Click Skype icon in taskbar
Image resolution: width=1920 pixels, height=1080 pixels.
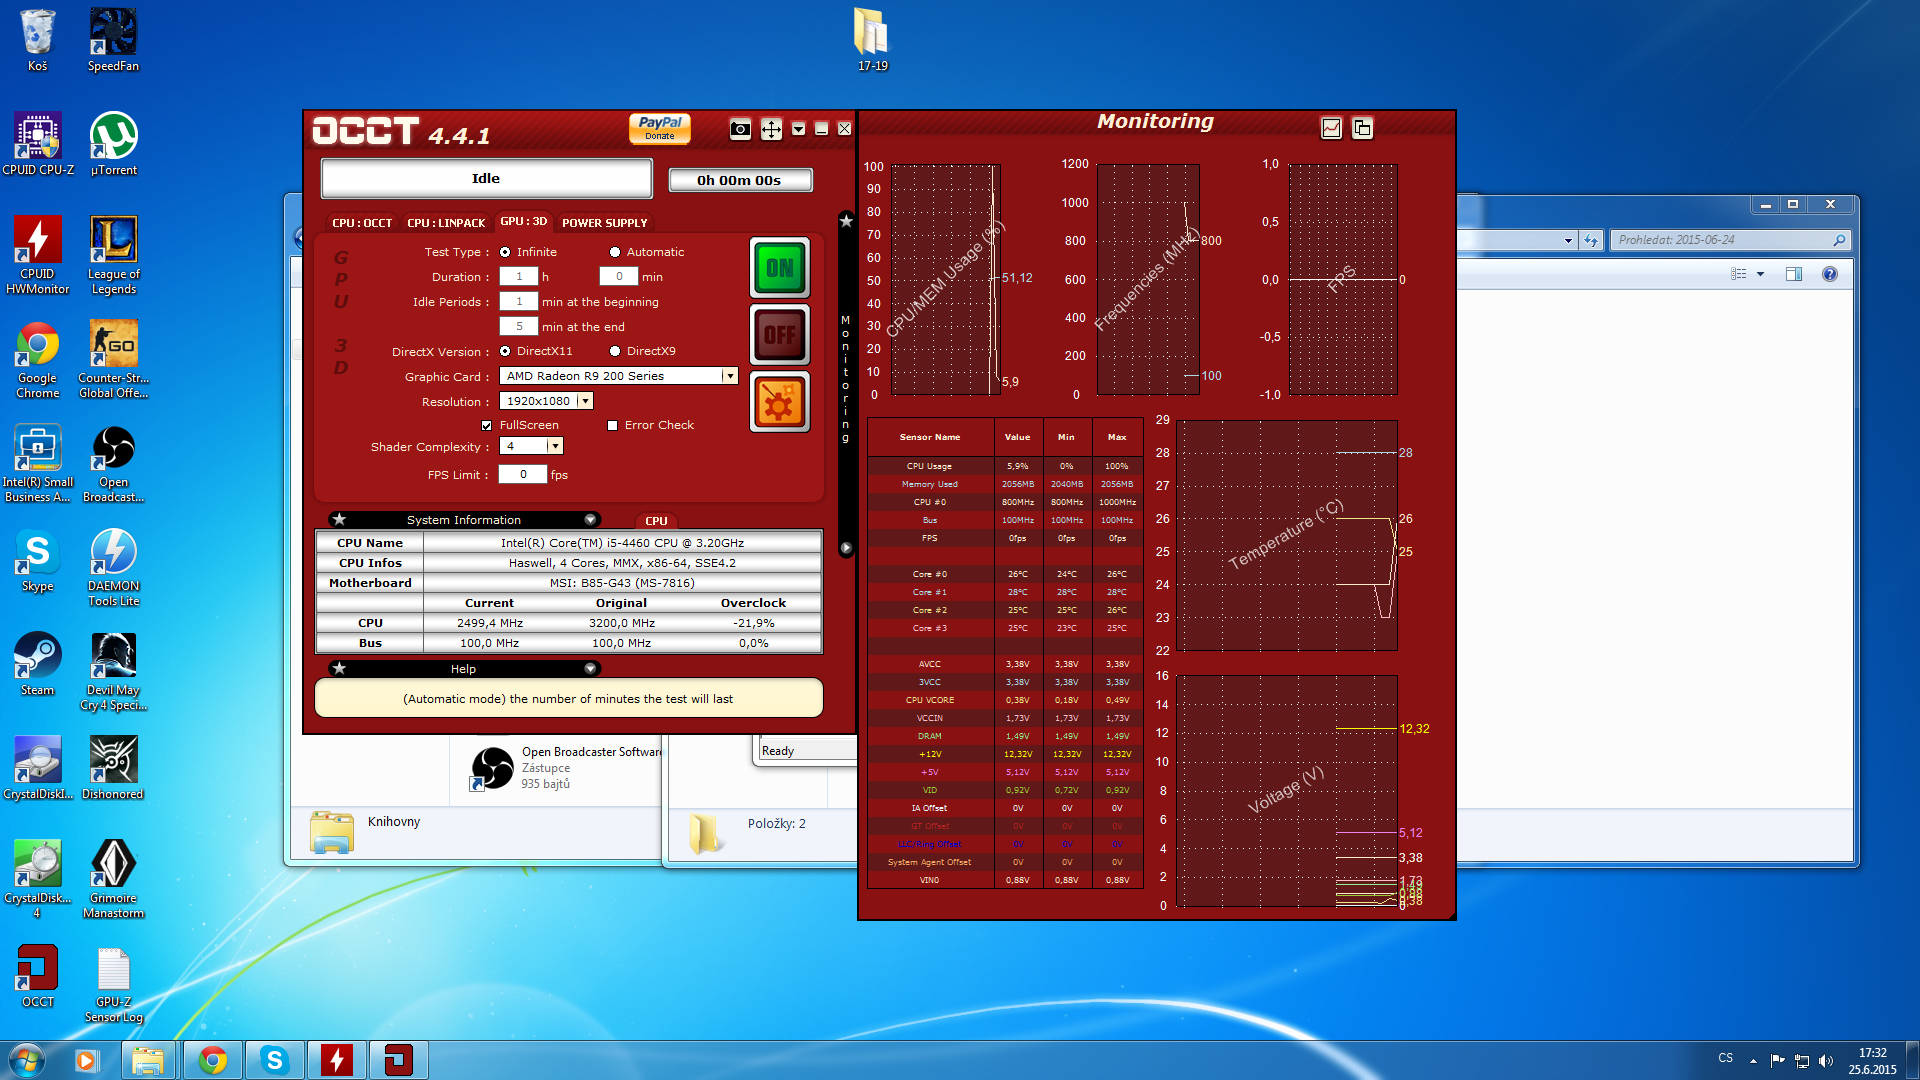click(x=274, y=1060)
